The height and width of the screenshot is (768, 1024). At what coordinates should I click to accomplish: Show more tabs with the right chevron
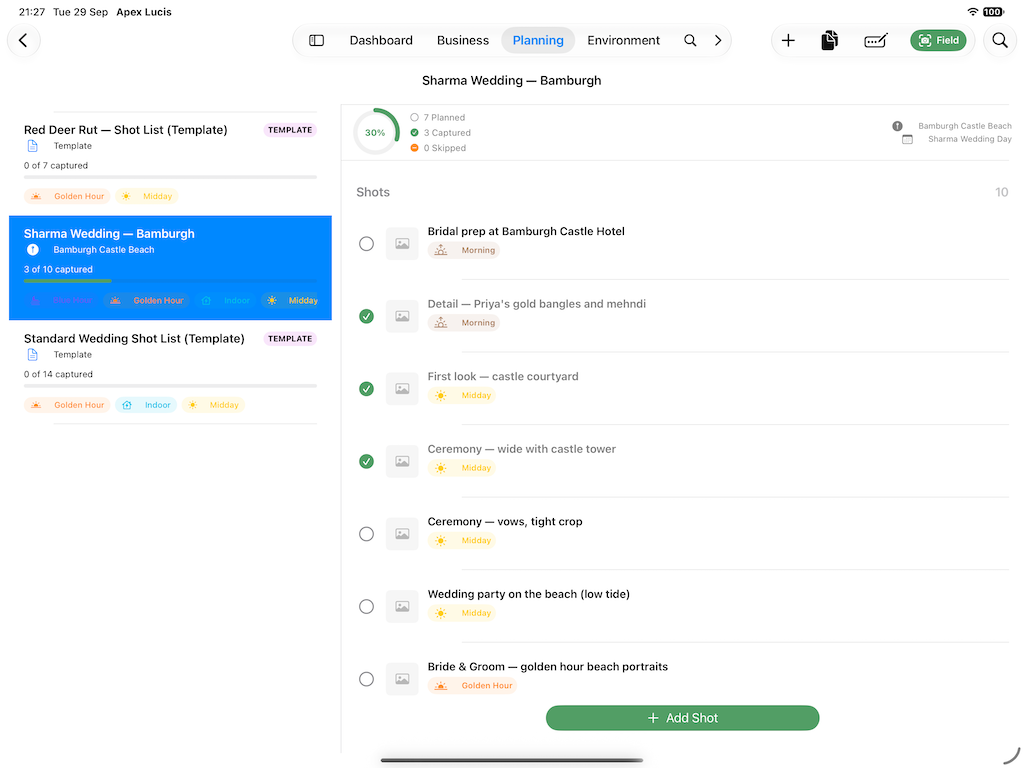pos(718,40)
